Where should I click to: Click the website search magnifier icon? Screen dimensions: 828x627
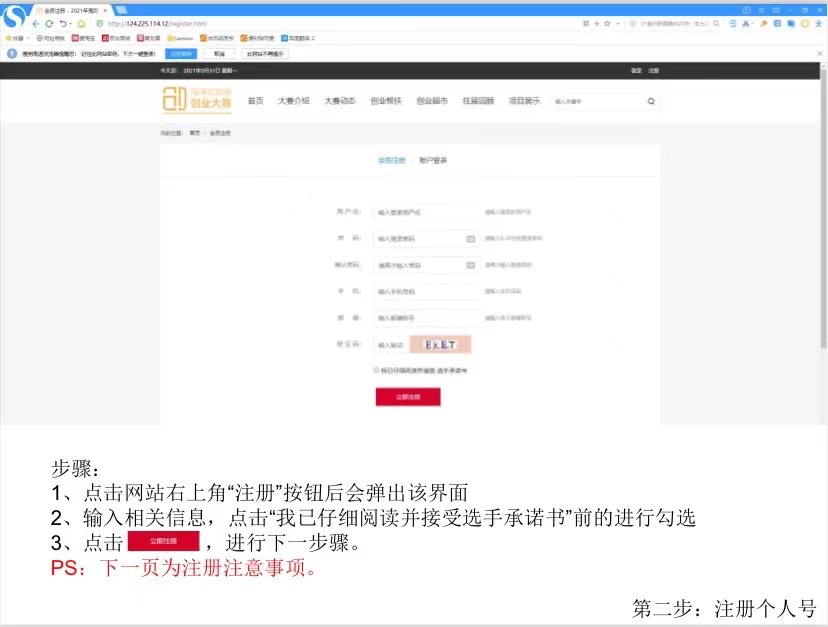click(651, 101)
